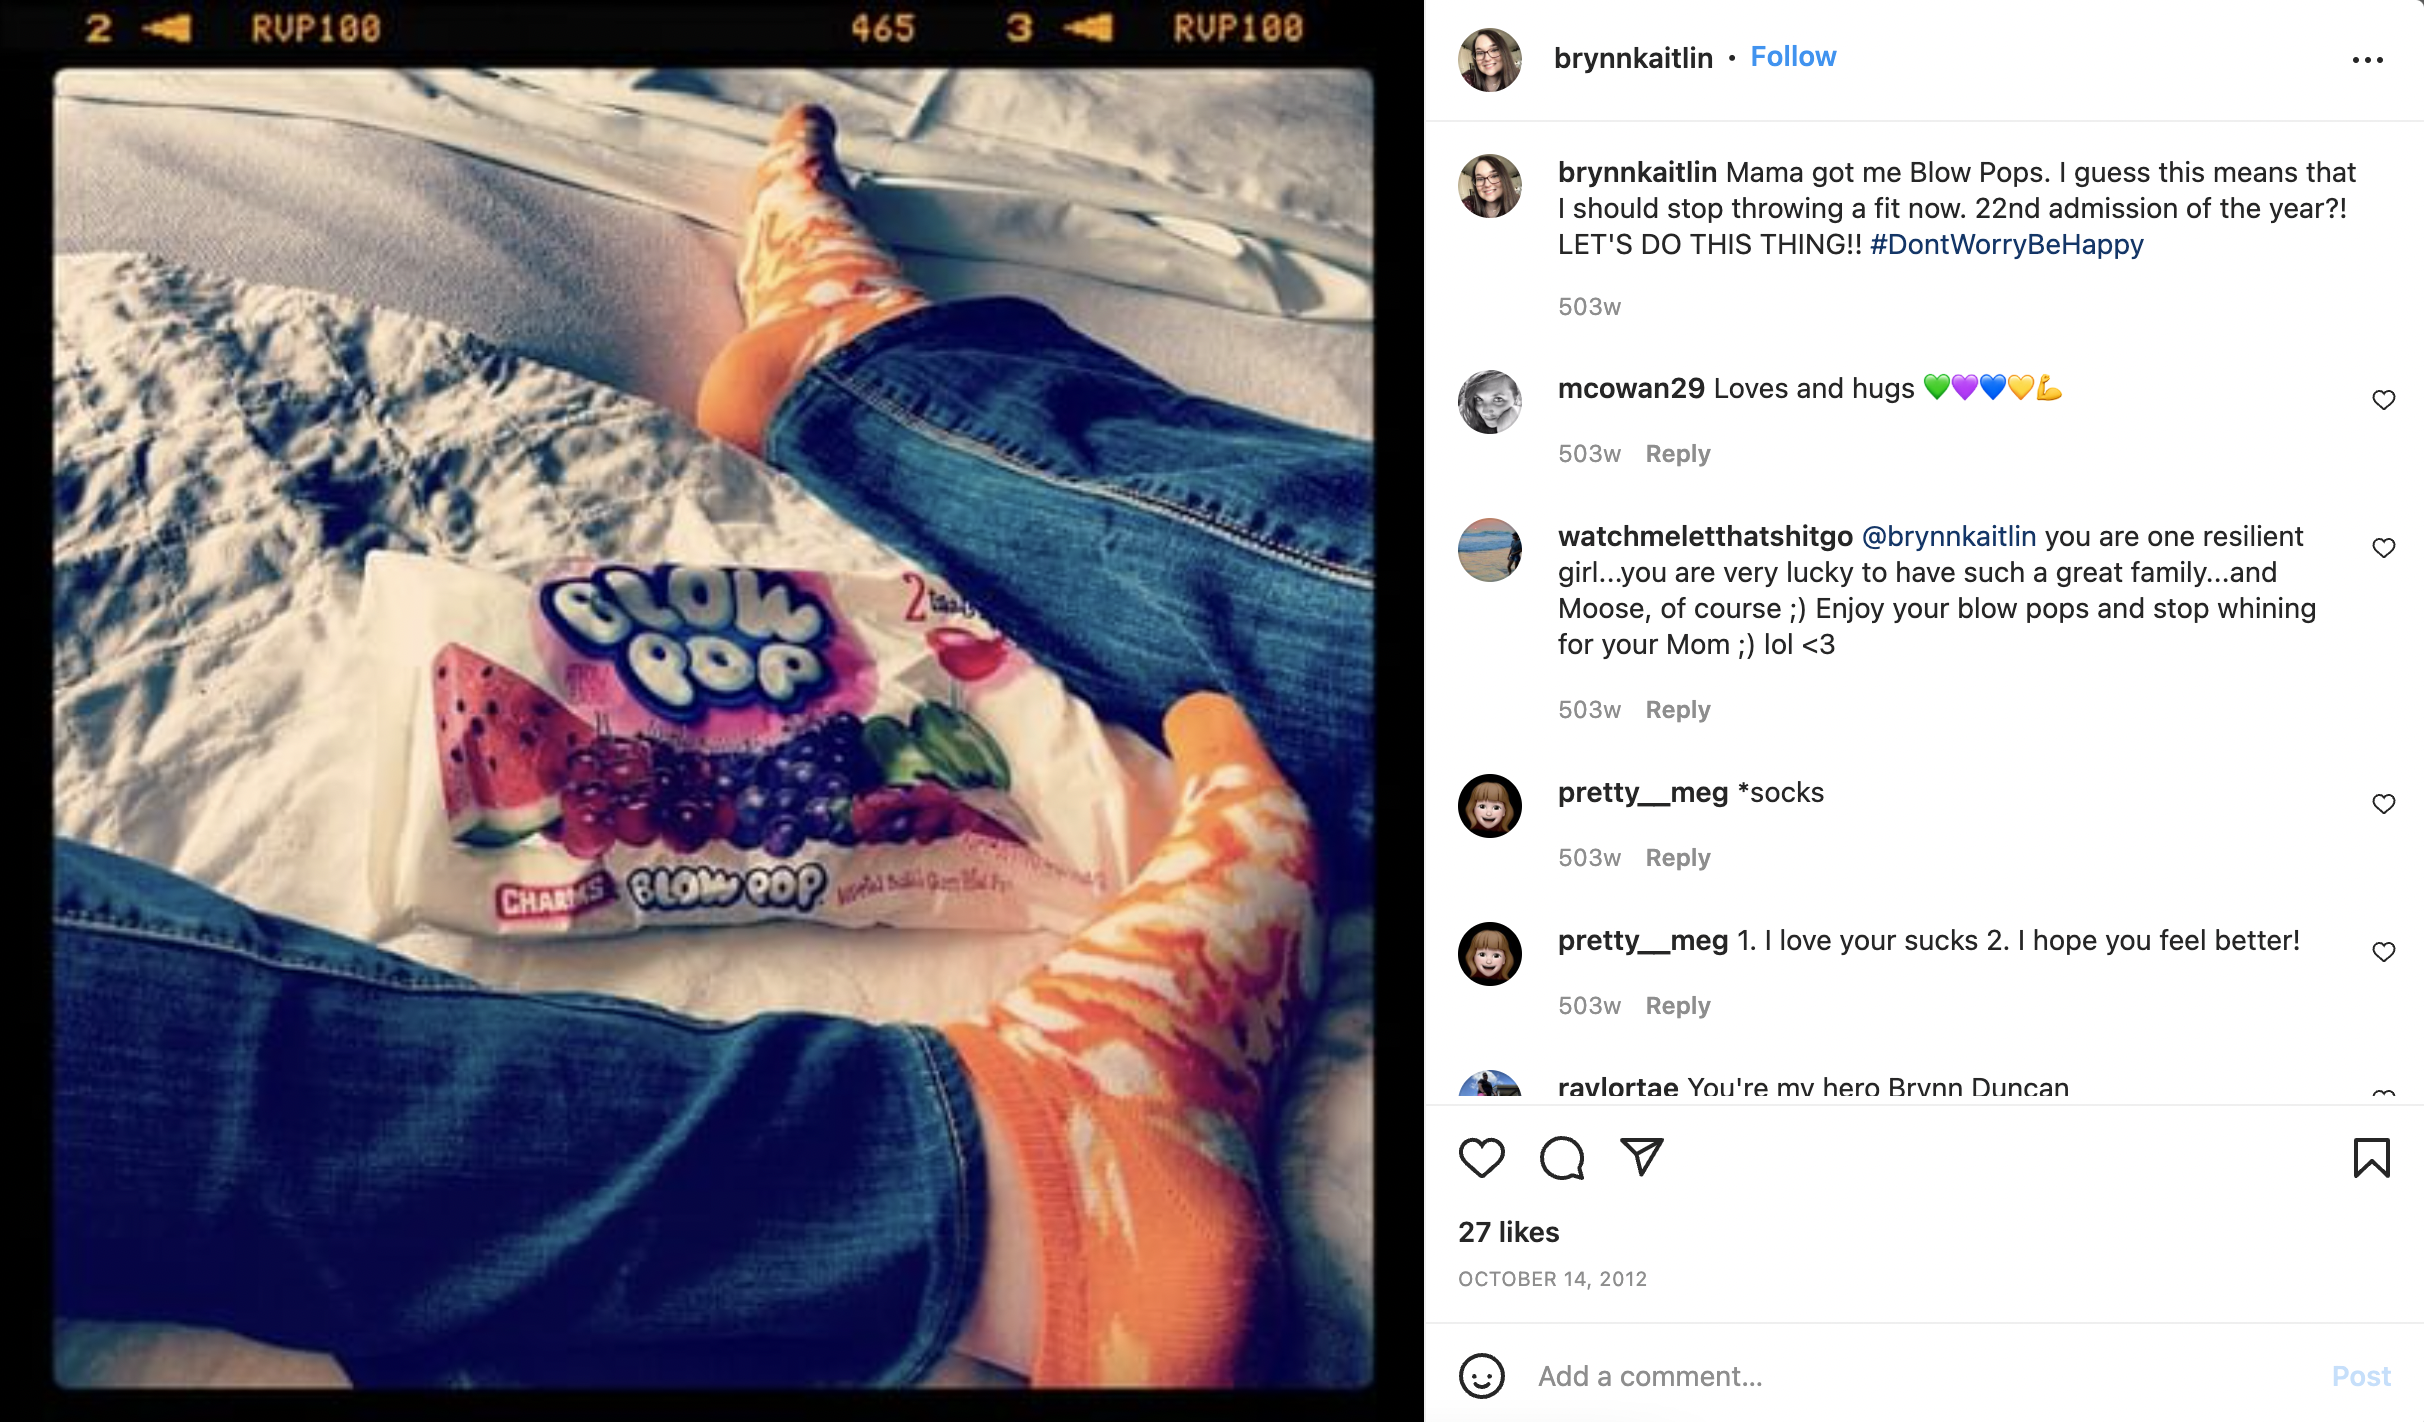The image size is (2424, 1422).
Task: Open the comment bubble icon
Action: [1561, 1158]
